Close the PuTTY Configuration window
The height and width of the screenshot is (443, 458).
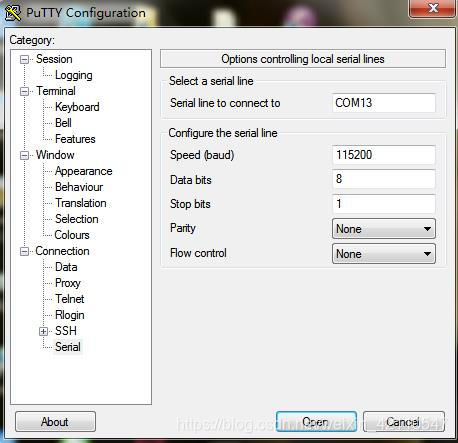point(432,8)
